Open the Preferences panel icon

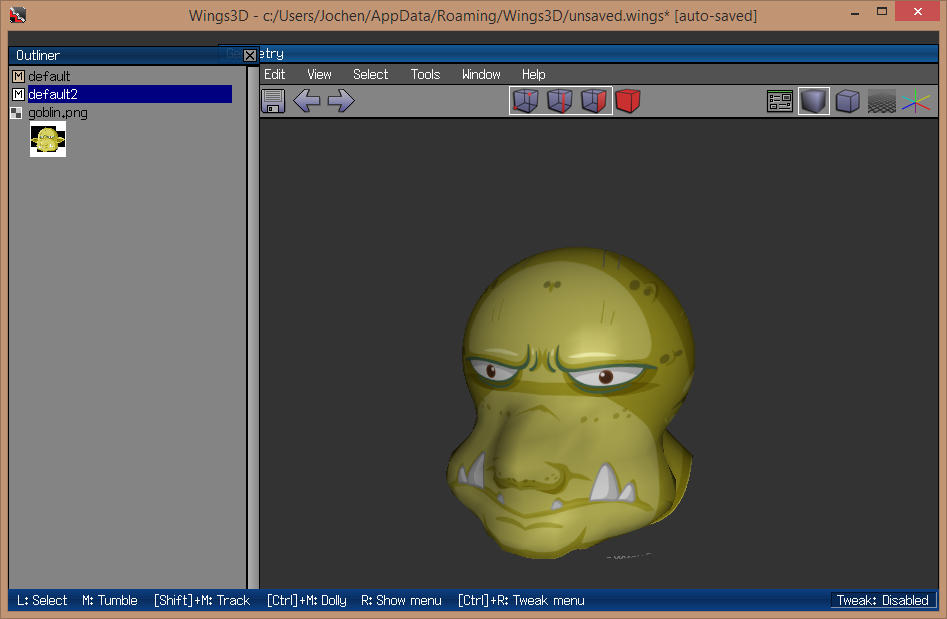[780, 101]
